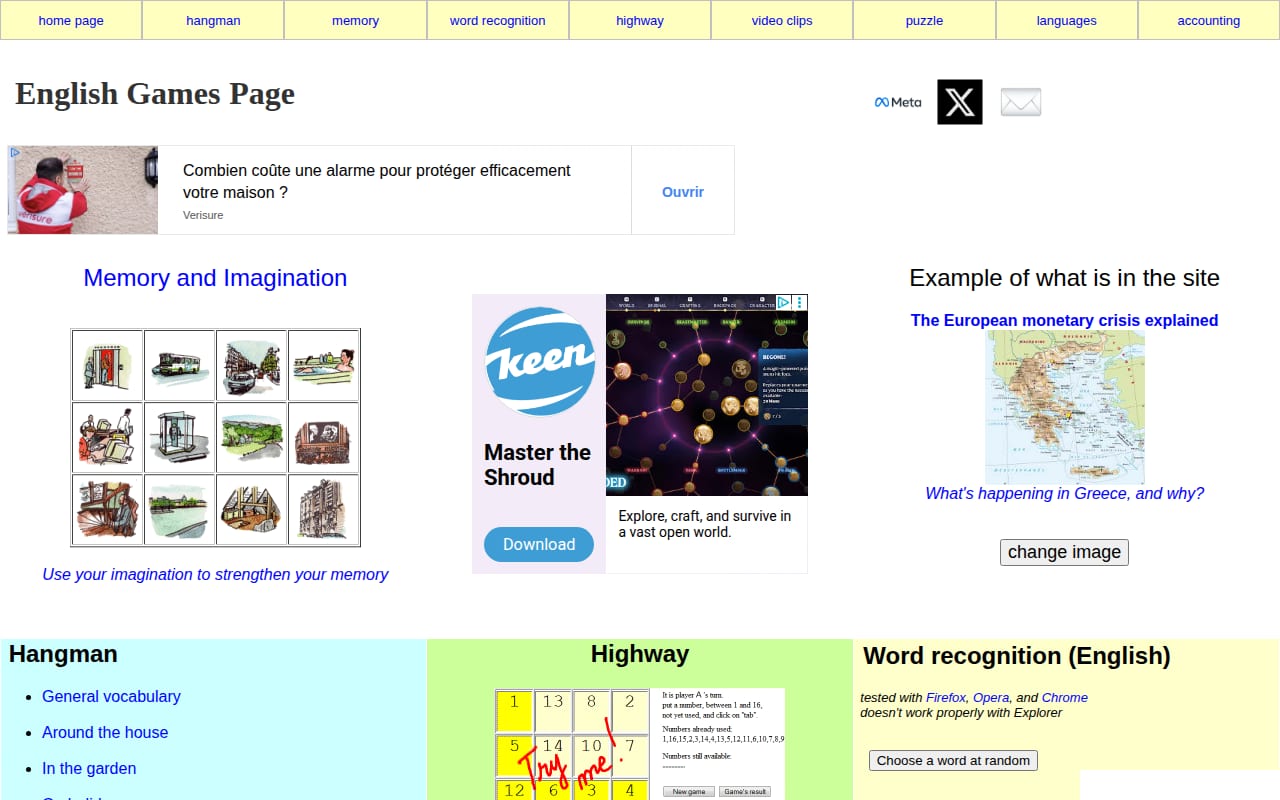
Task: Click Choose a word at random button
Action: 953,760
